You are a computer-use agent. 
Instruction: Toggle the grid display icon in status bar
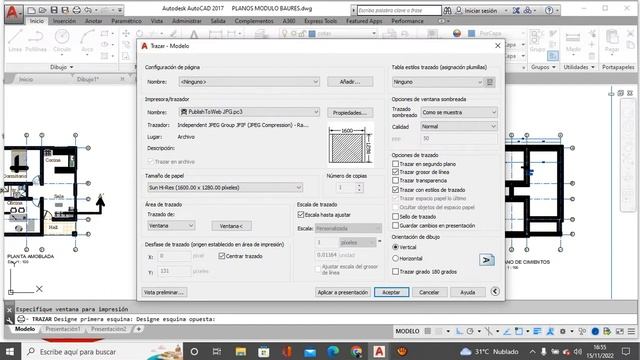[428, 331]
